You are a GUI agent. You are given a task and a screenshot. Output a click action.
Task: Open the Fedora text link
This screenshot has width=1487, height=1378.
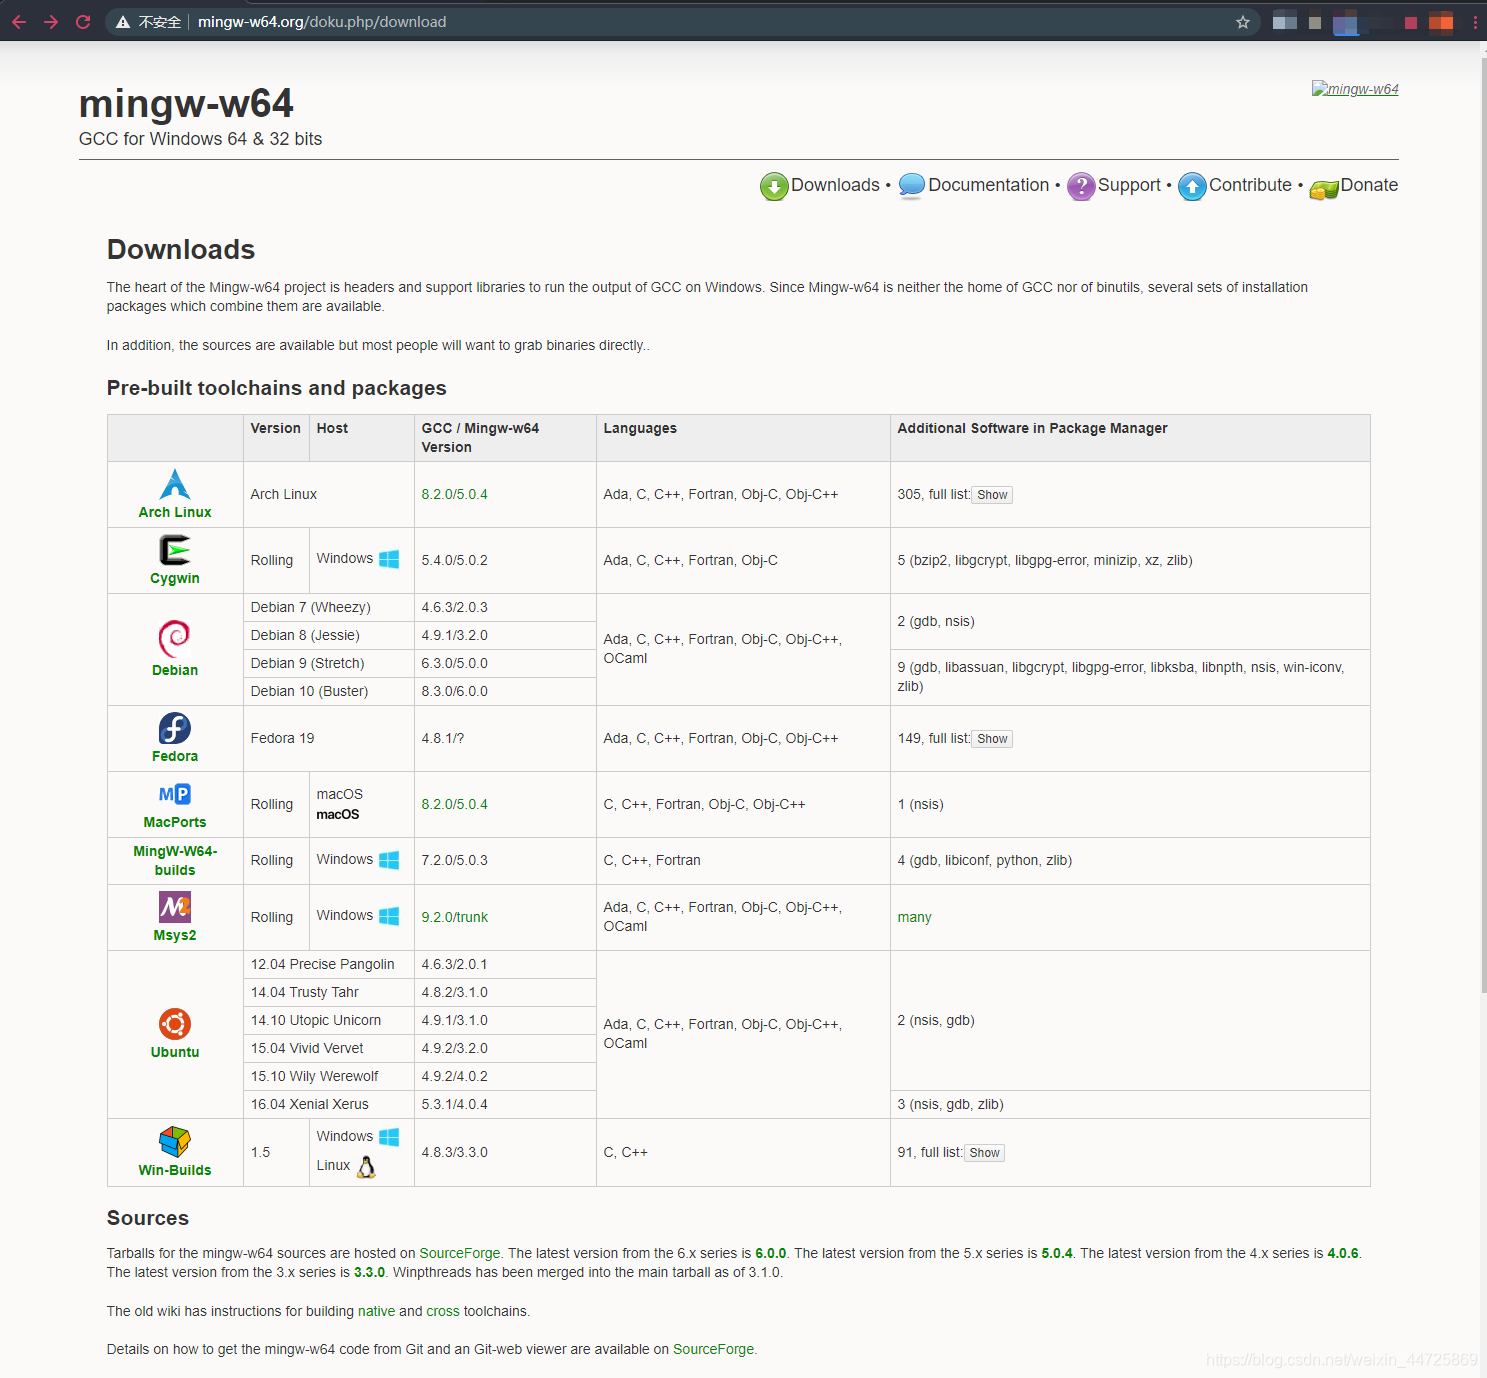[175, 756]
